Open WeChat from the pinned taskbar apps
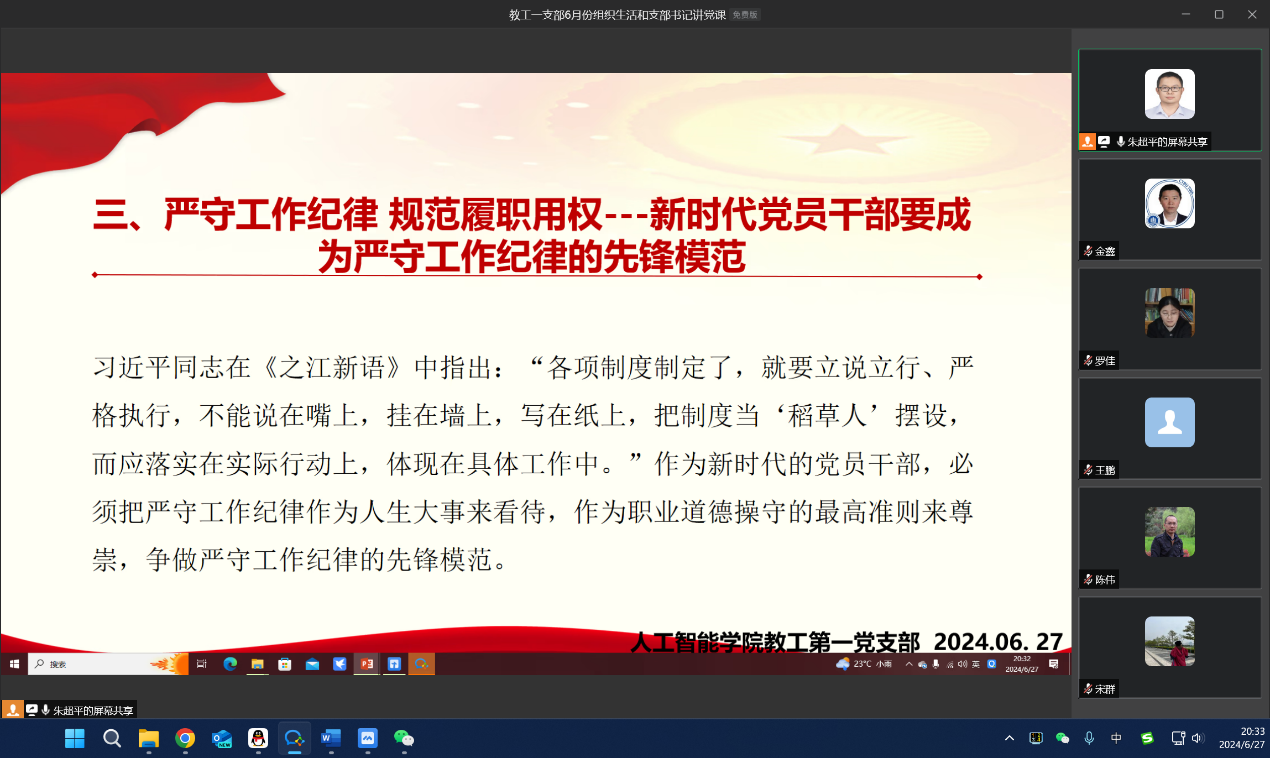Viewport: 1270px width, 758px height. pos(404,738)
